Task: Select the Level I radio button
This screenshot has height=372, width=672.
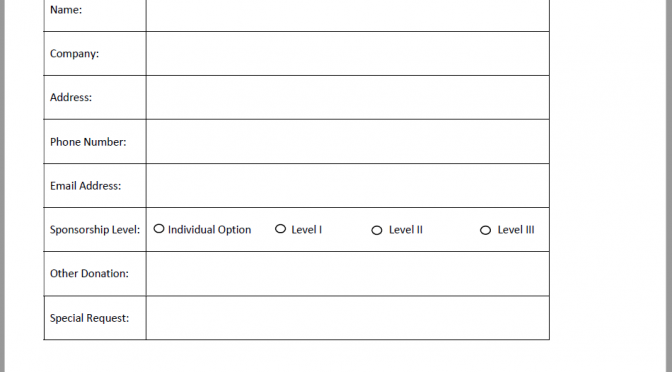Action: 280,229
